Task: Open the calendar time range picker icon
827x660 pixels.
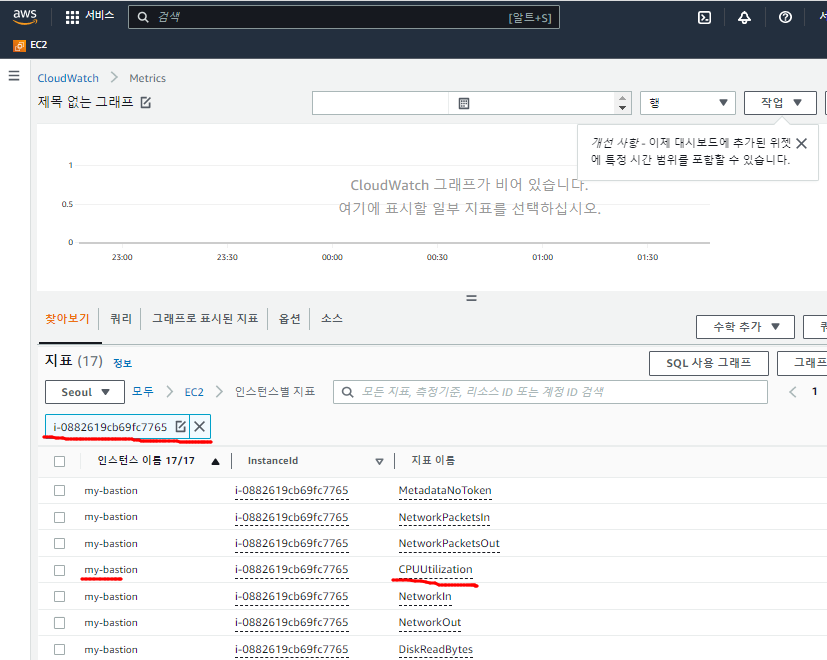Action: point(464,103)
